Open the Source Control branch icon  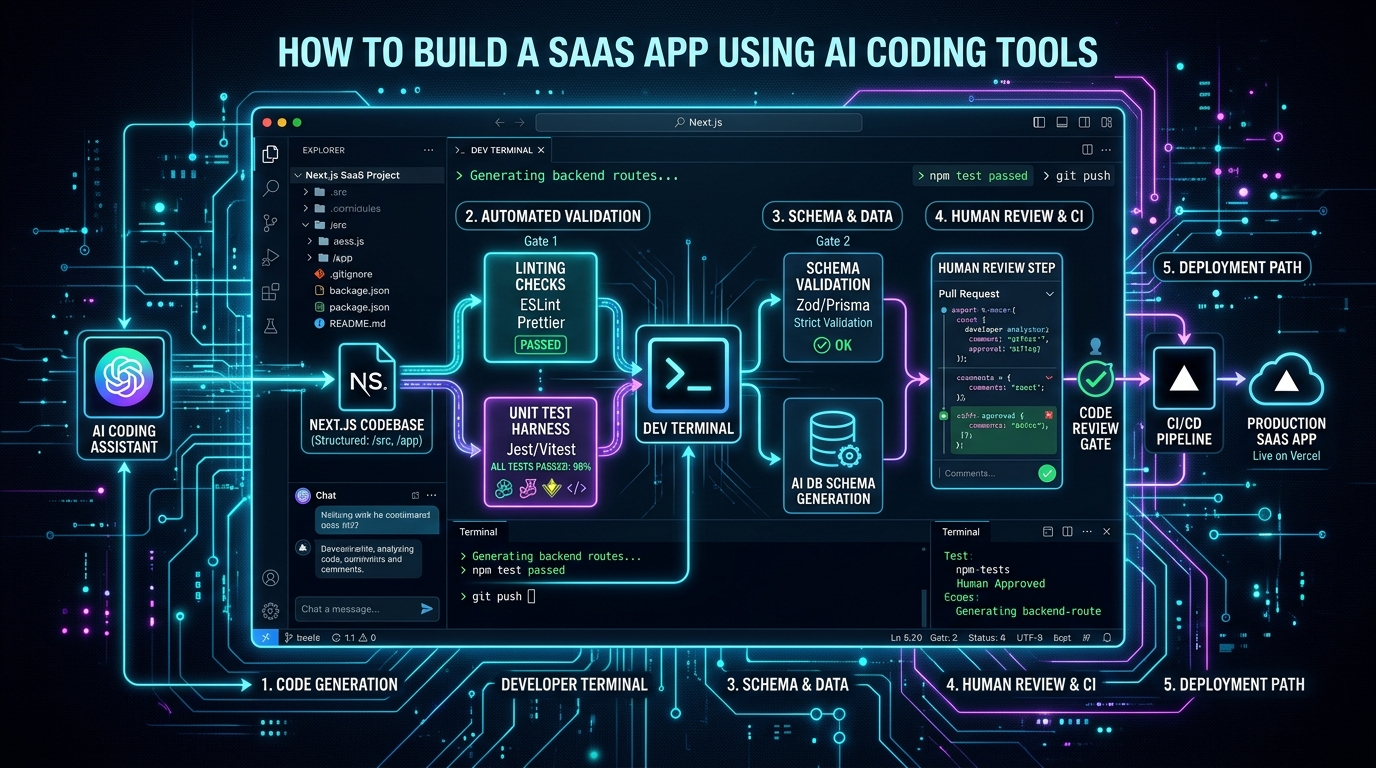coord(270,223)
